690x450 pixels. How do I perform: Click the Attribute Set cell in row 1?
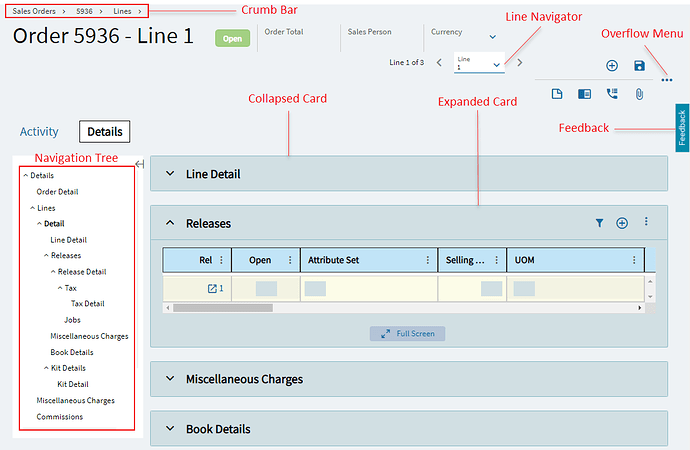click(x=369, y=289)
